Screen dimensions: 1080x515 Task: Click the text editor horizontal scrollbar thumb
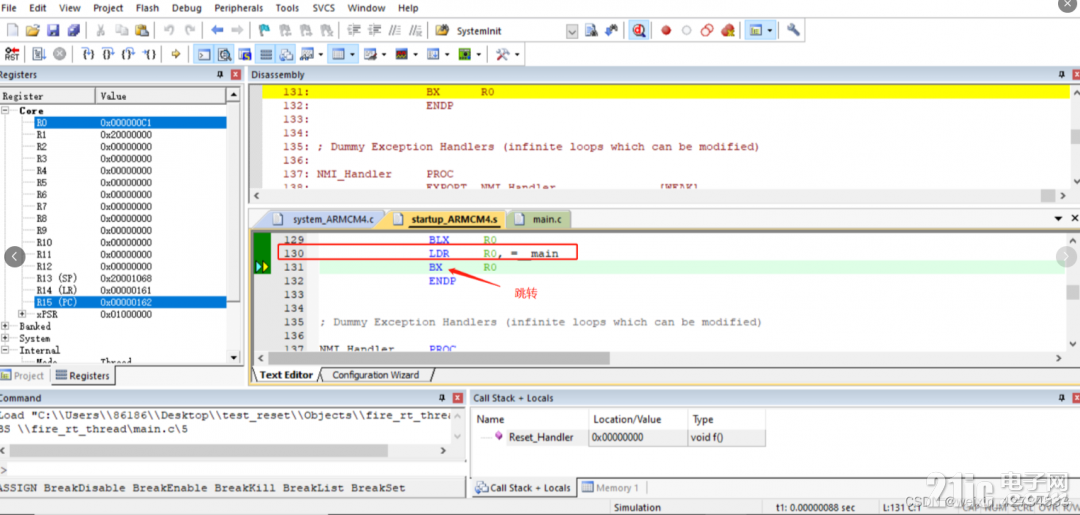[x=439, y=359]
